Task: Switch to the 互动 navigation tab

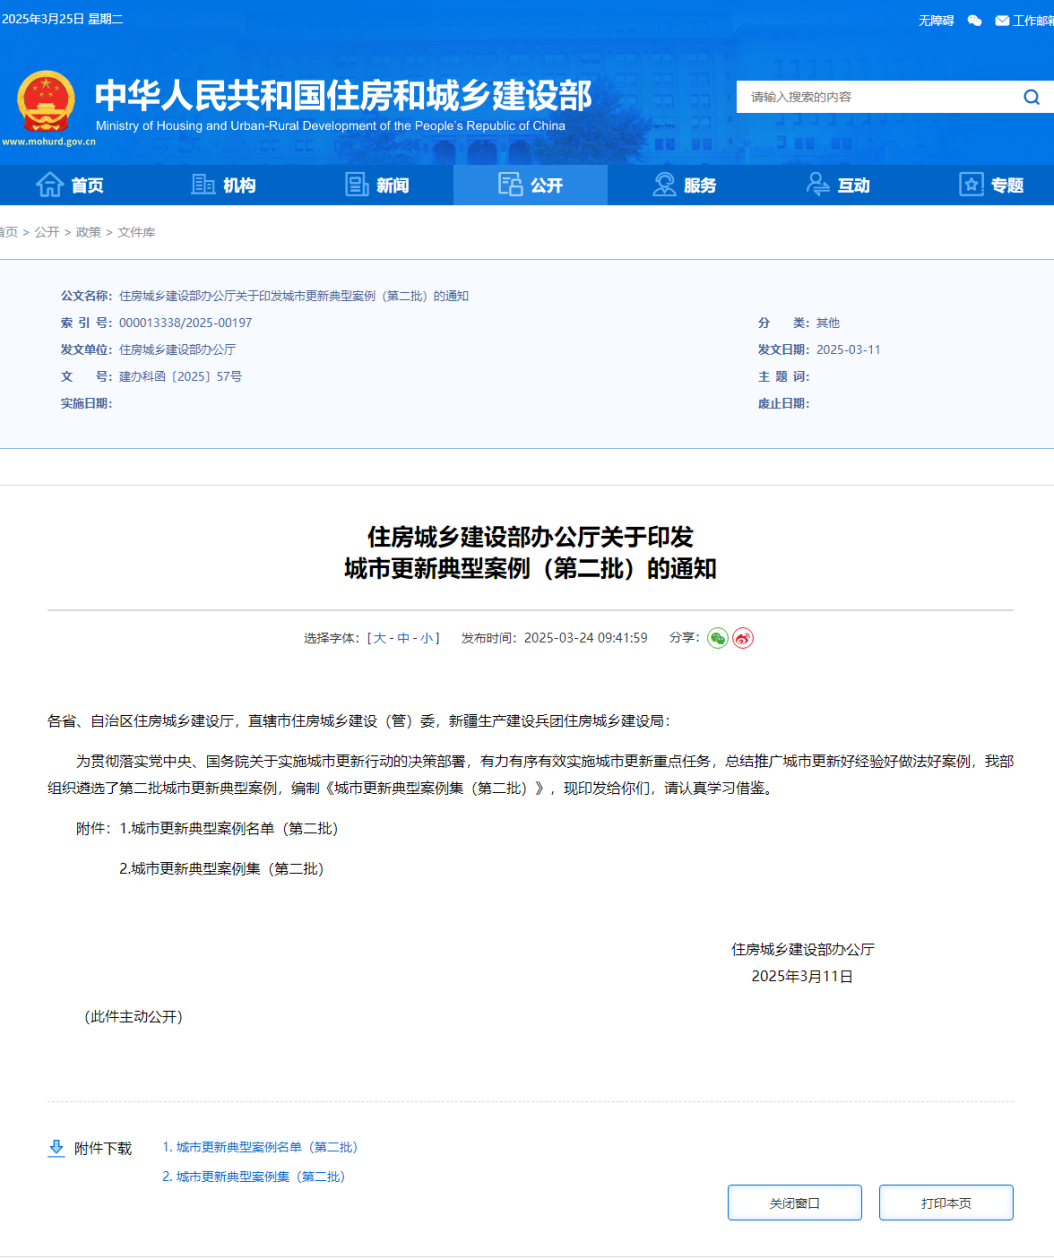Action: [x=838, y=185]
